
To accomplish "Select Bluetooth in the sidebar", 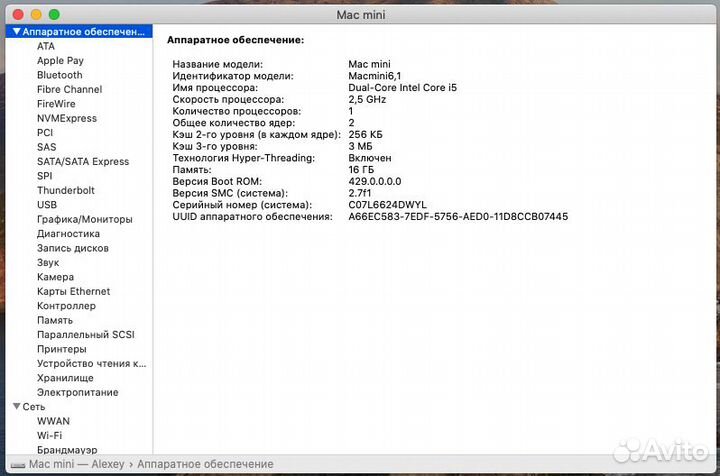I will click(x=60, y=75).
